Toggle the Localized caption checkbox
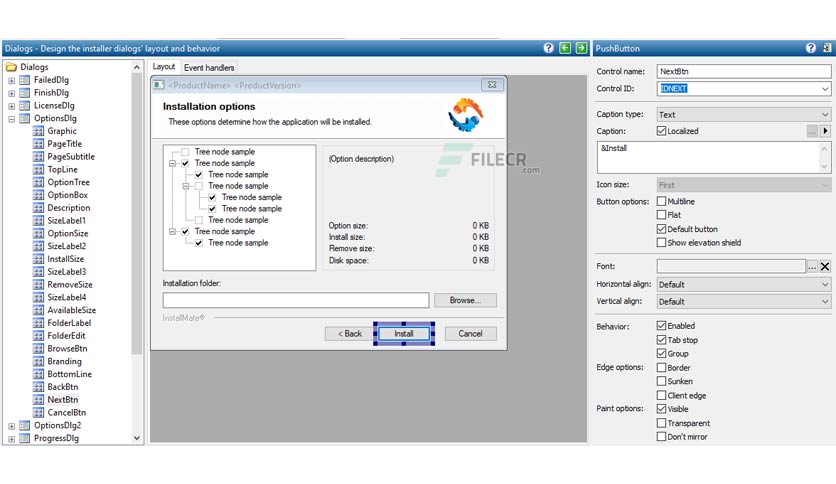The height and width of the screenshot is (484, 836). 661,131
